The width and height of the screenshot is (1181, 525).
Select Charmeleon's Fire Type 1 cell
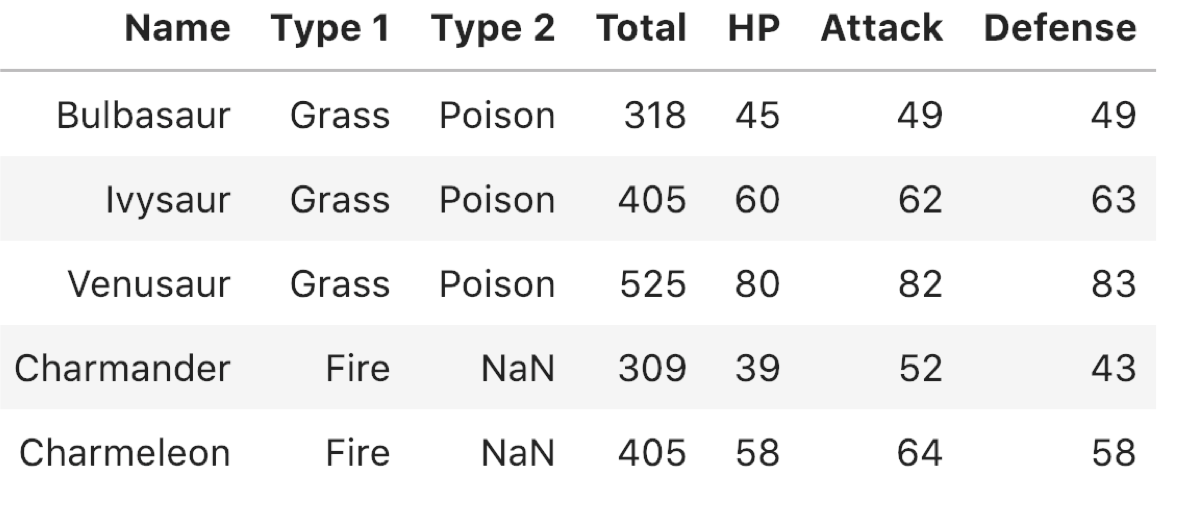click(x=358, y=453)
